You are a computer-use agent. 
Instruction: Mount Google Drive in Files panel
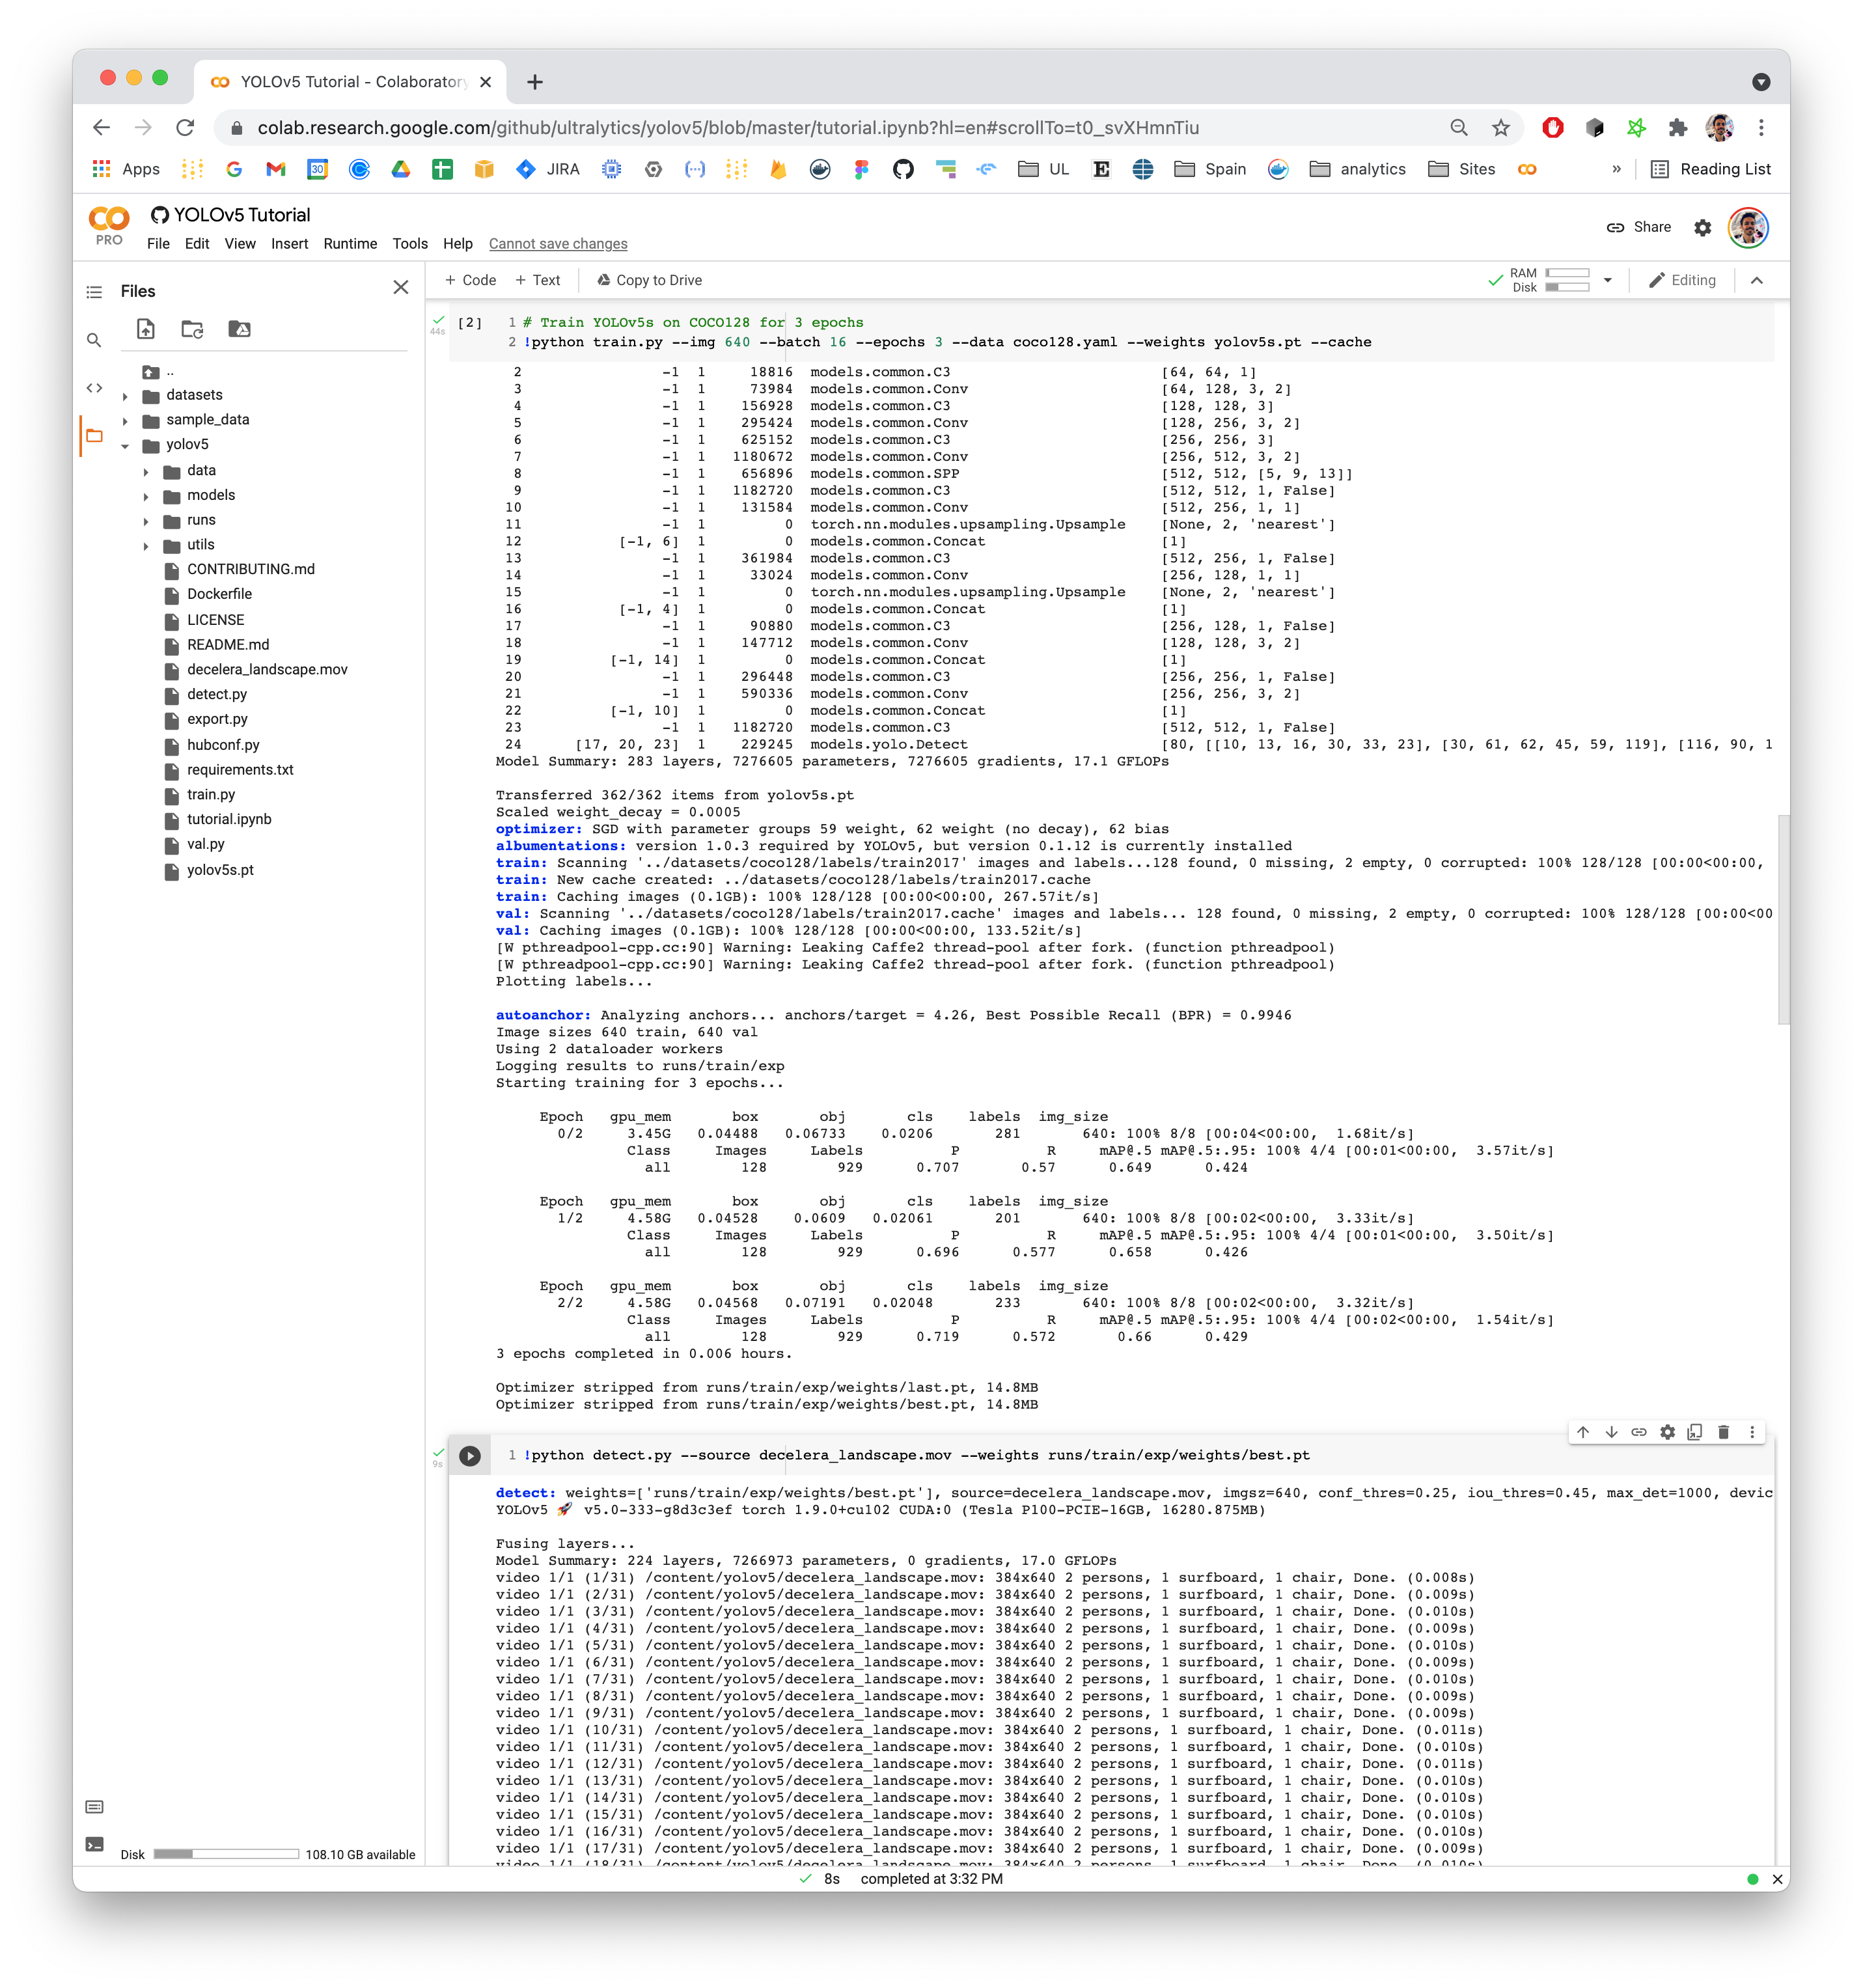click(x=239, y=329)
